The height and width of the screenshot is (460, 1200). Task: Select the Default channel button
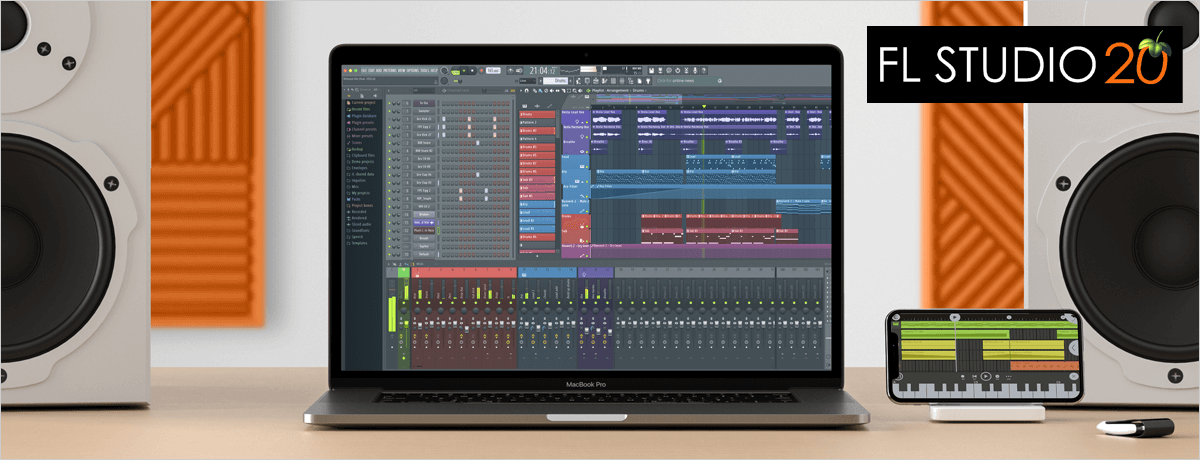tap(424, 254)
